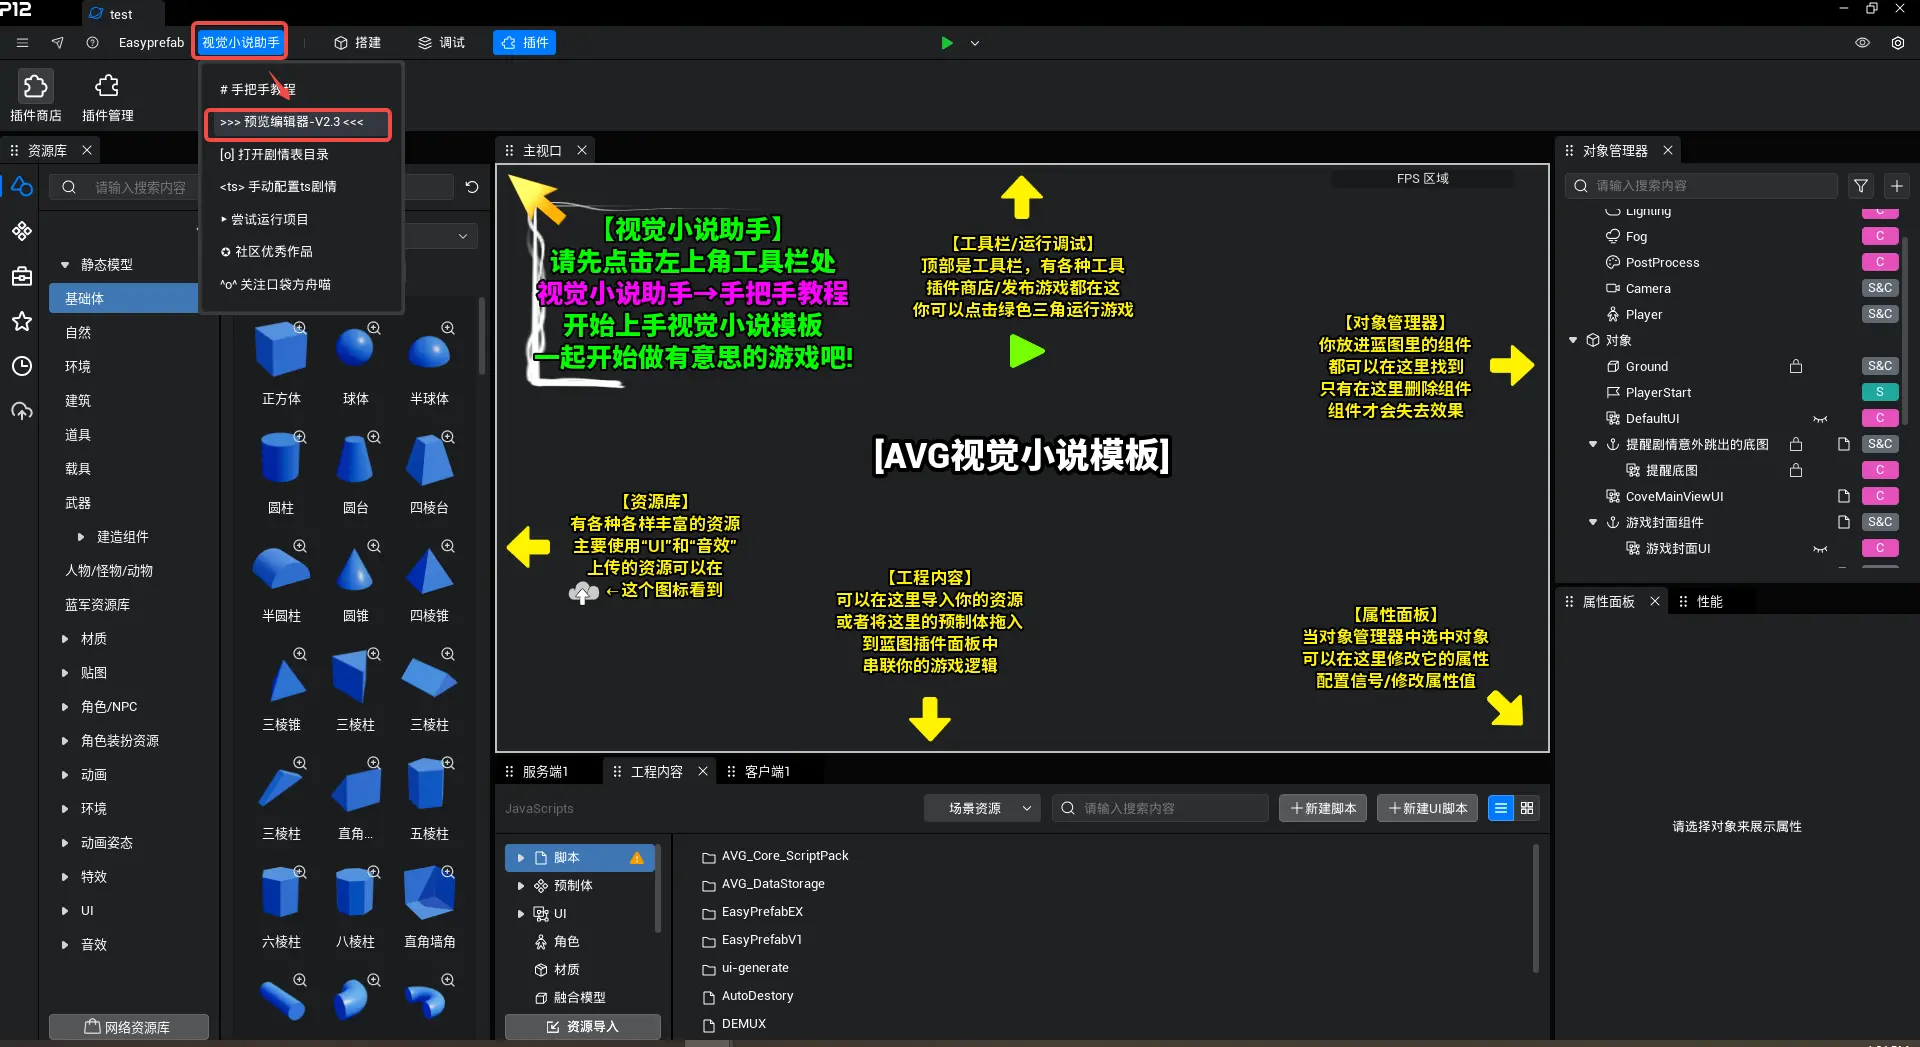Click the lock icon on 提醒底图 row
1920x1047 pixels.
click(1796, 471)
